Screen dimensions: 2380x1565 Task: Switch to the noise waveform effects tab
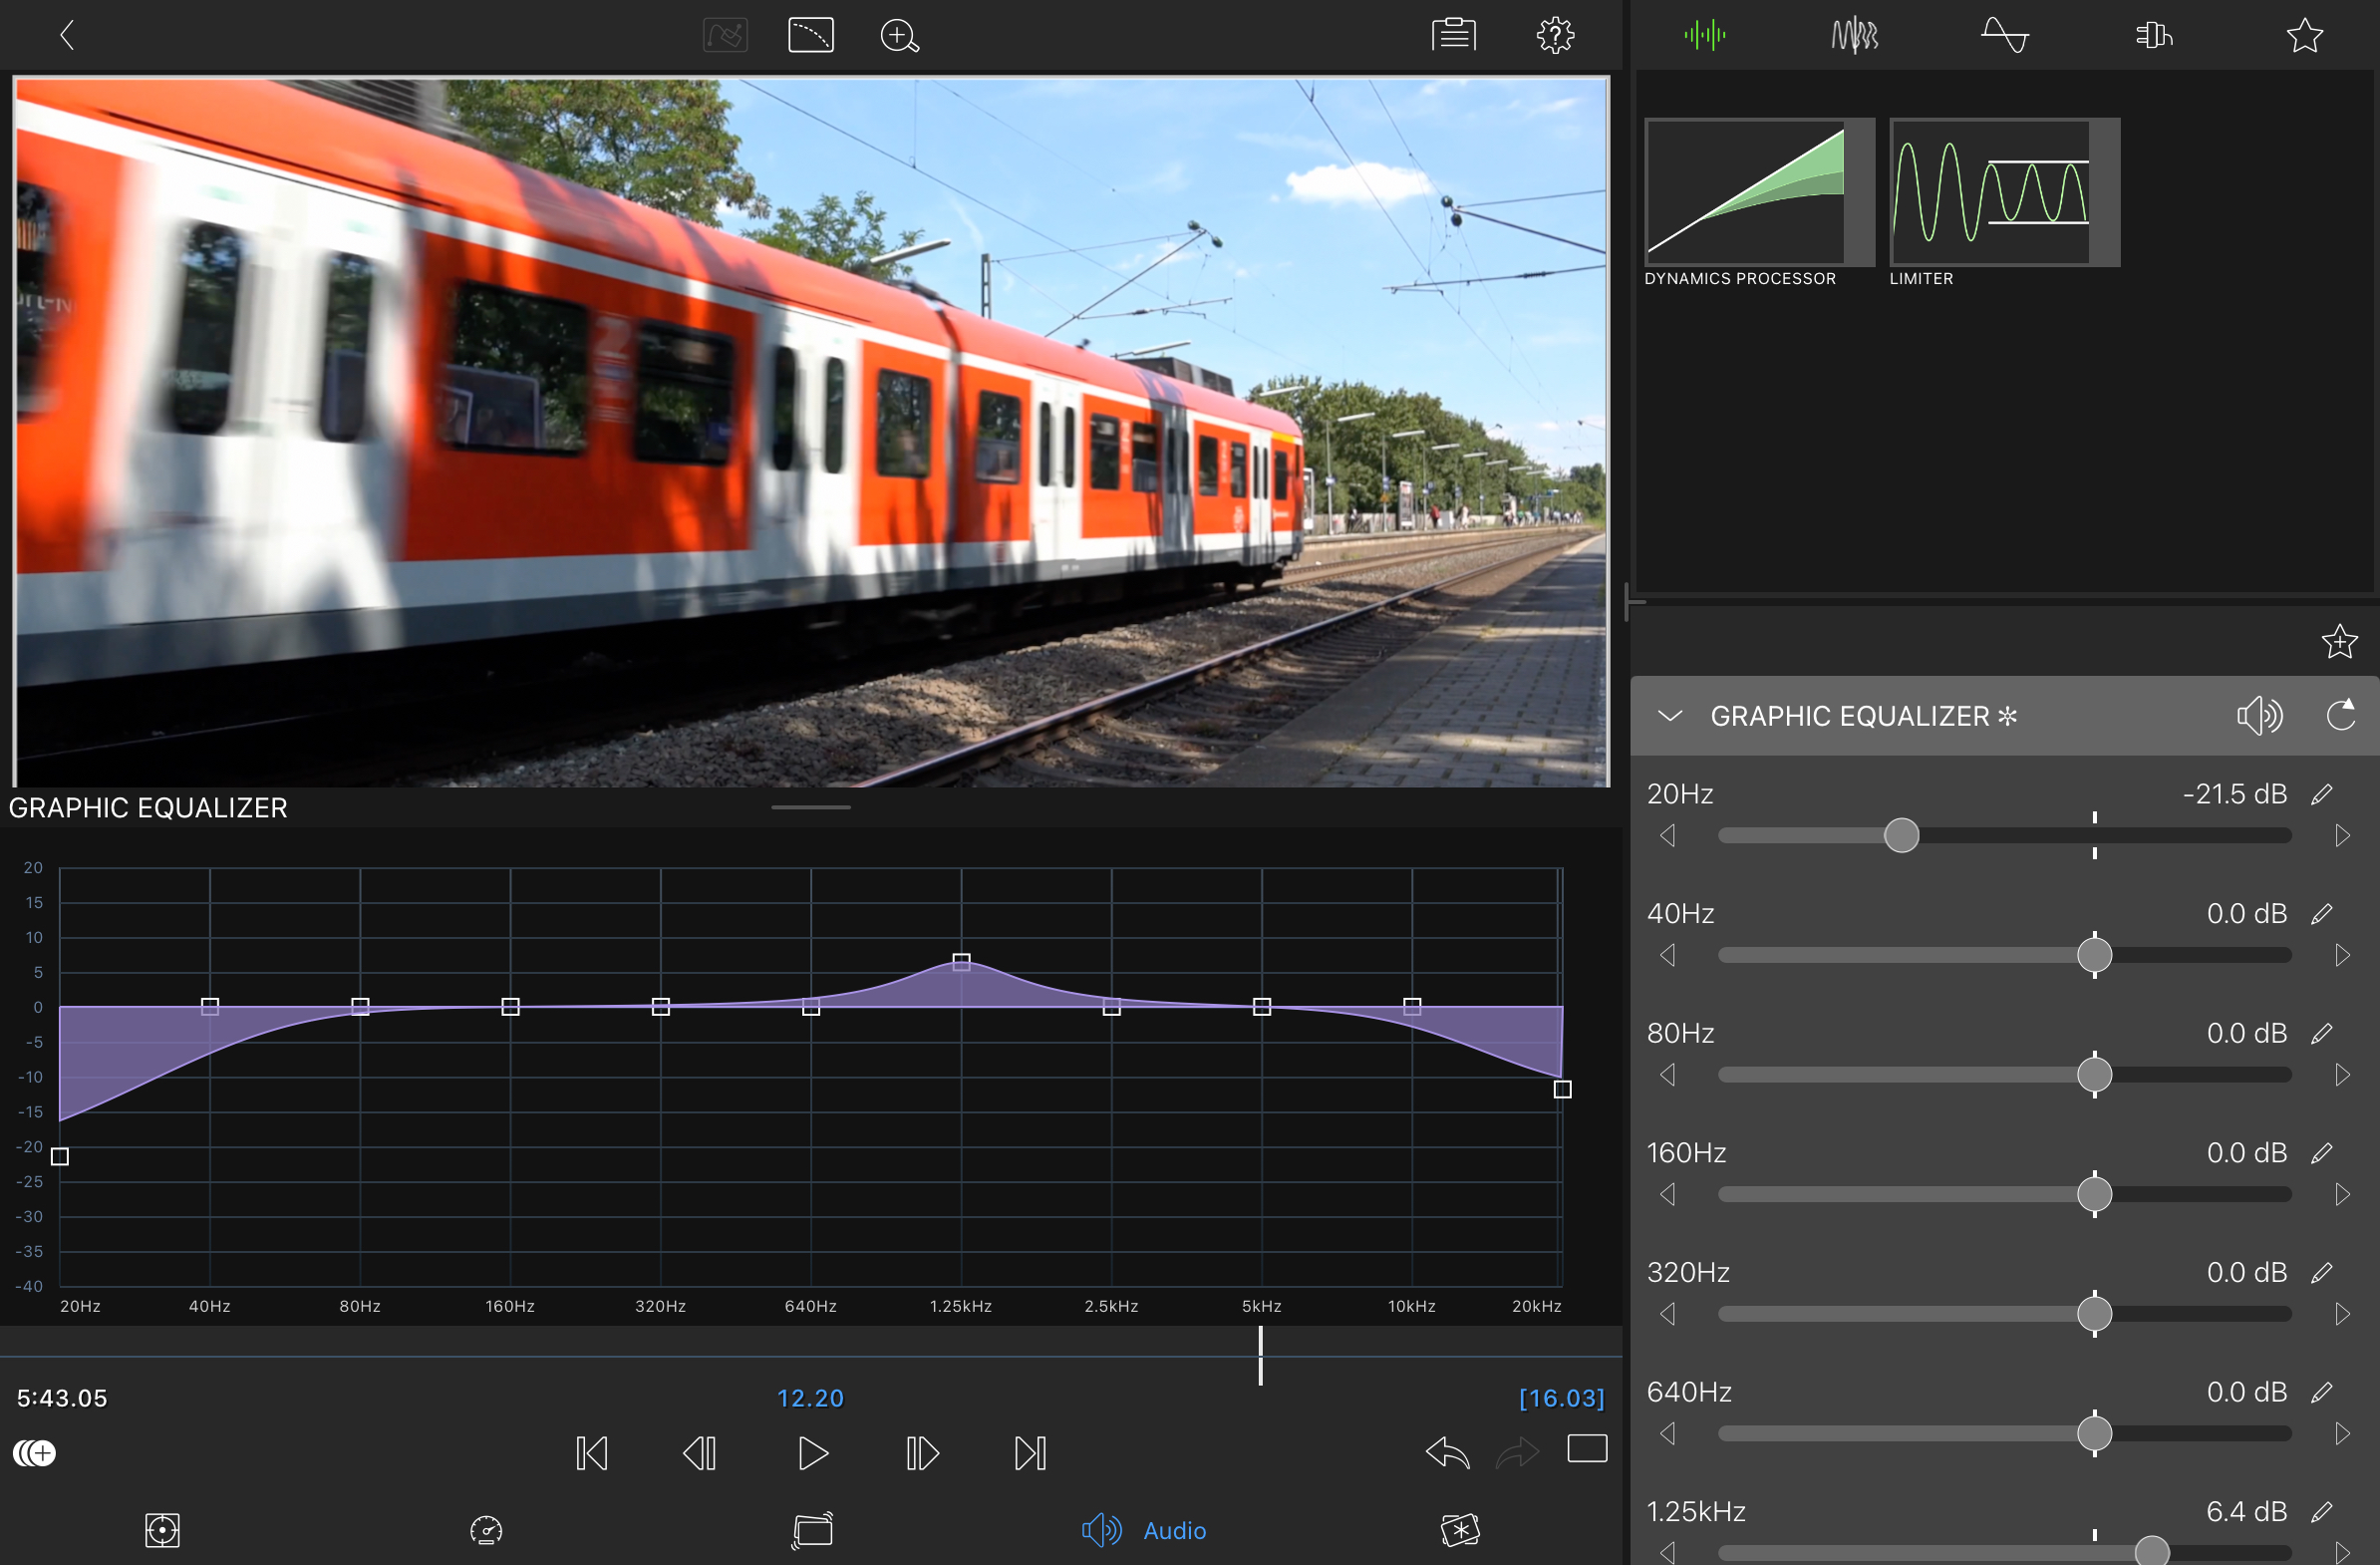pos(1854,36)
